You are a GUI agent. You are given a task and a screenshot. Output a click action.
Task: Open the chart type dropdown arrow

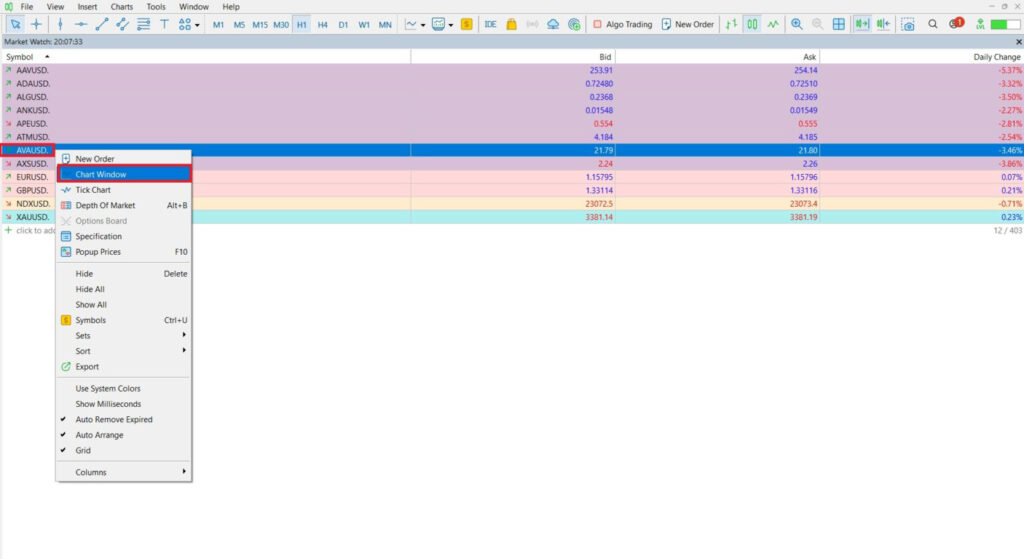pyautogui.click(x=423, y=24)
